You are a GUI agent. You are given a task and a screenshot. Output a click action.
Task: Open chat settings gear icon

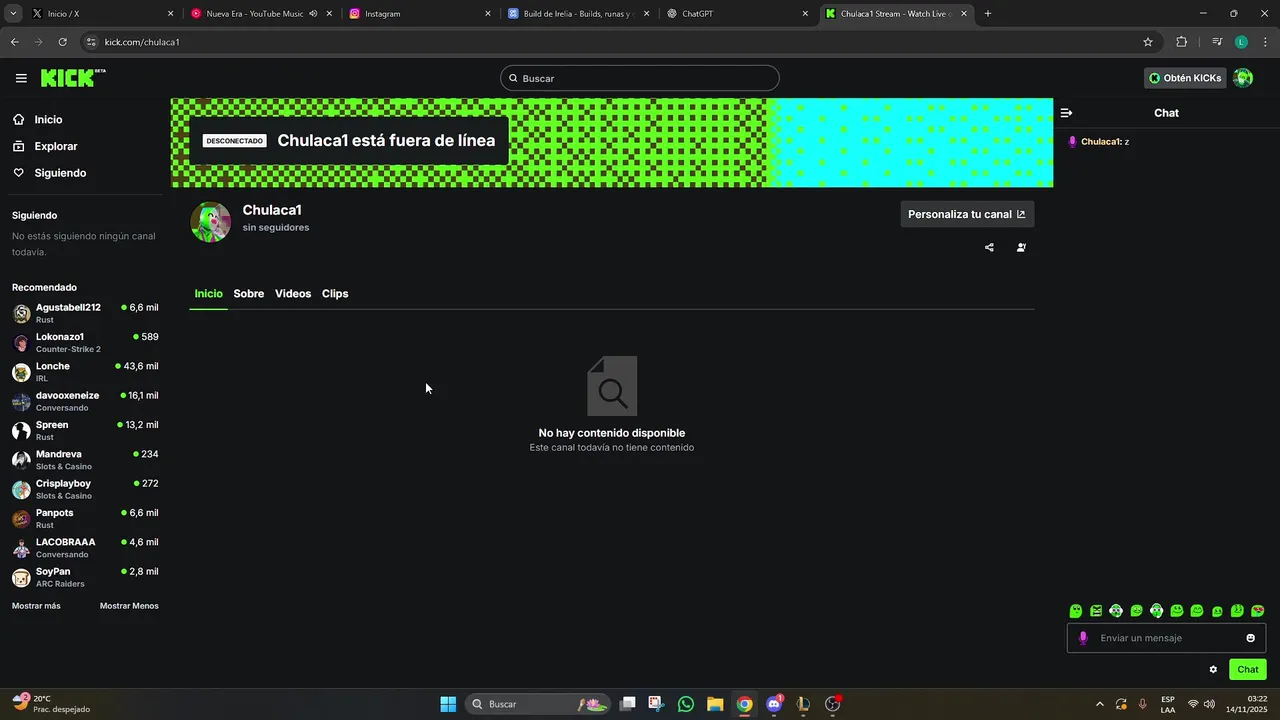coord(1213,670)
